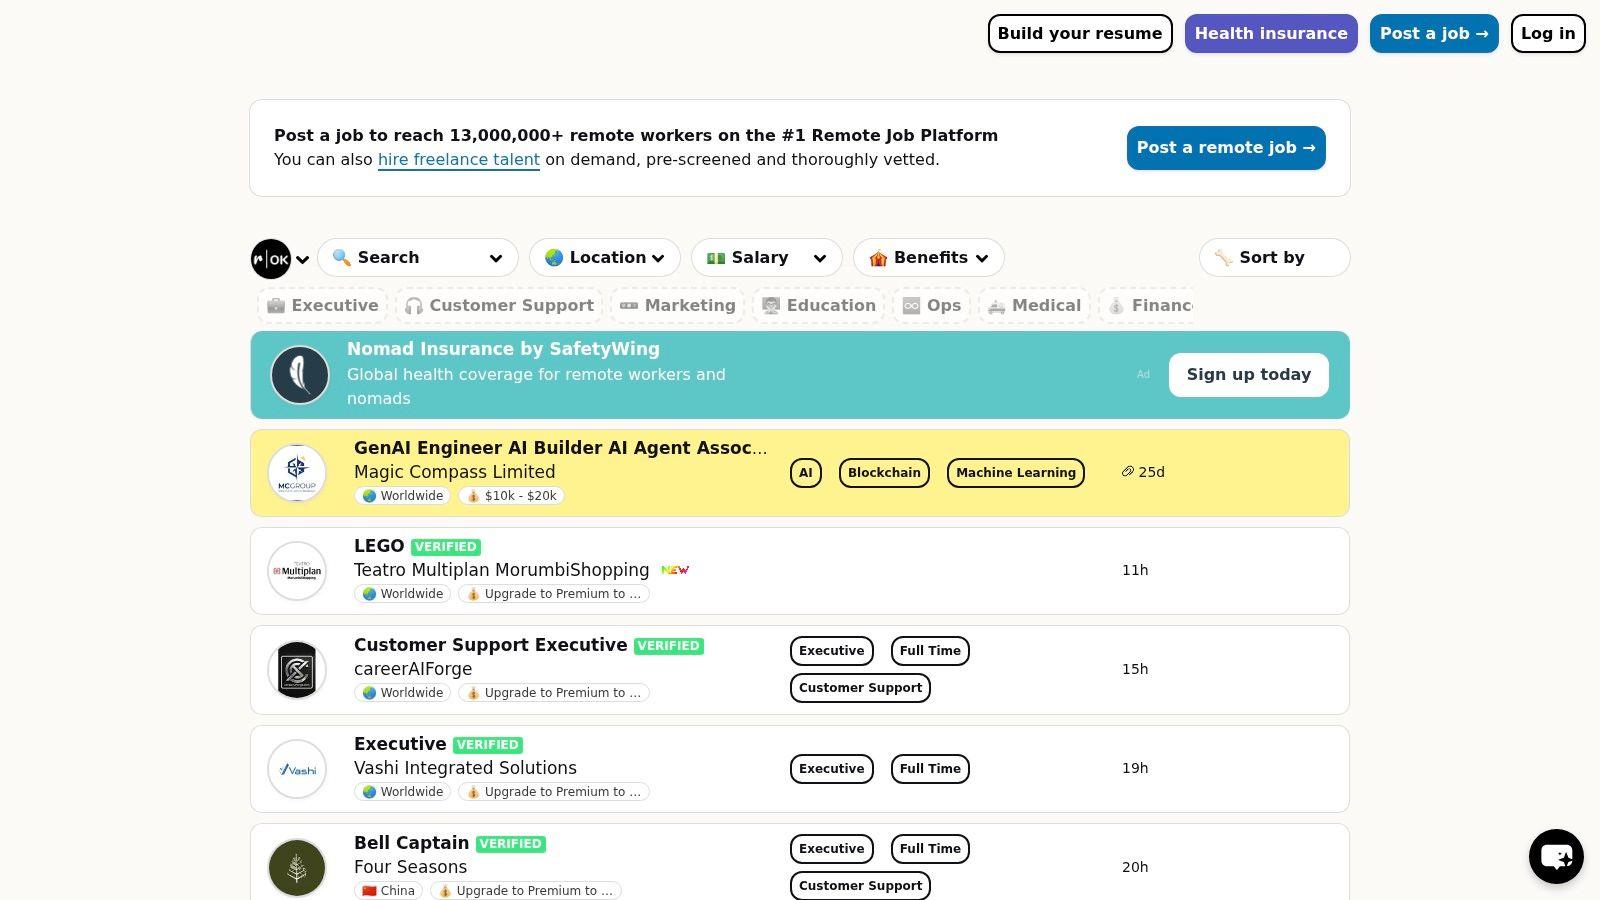Click VERIFIED badge next to Bell Captain
Viewport: 1600px width, 900px height.
tap(511, 844)
